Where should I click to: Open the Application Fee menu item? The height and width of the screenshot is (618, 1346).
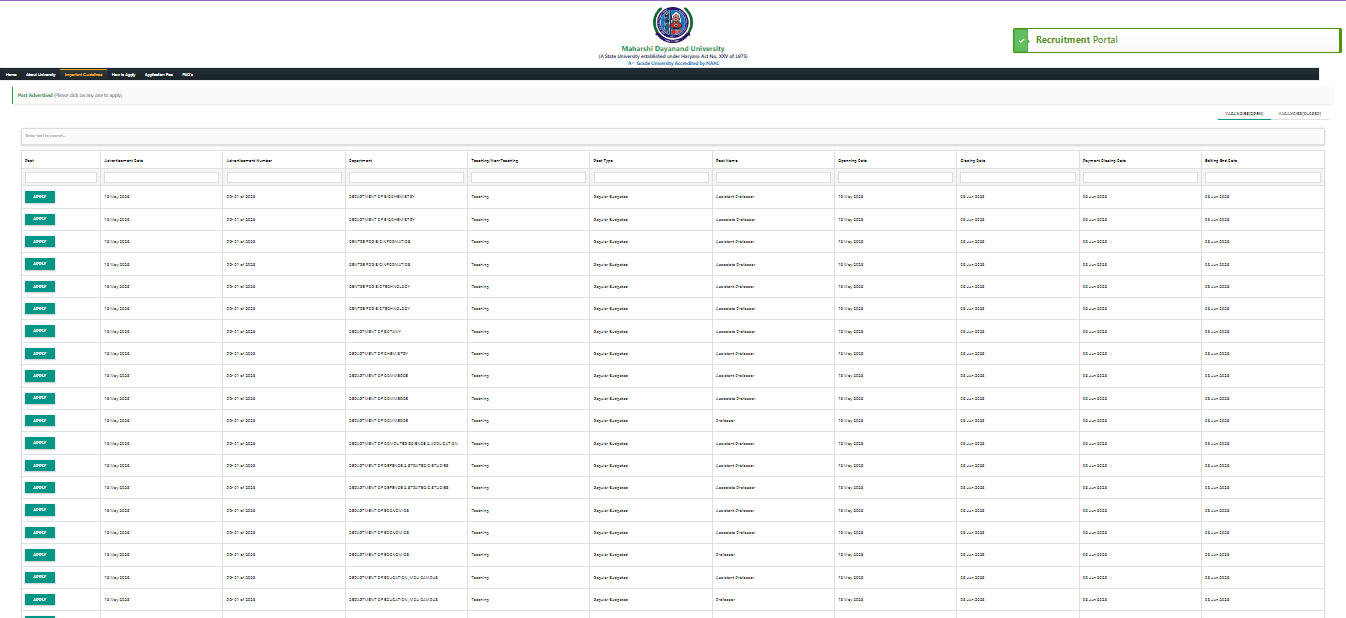click(159, 75)
